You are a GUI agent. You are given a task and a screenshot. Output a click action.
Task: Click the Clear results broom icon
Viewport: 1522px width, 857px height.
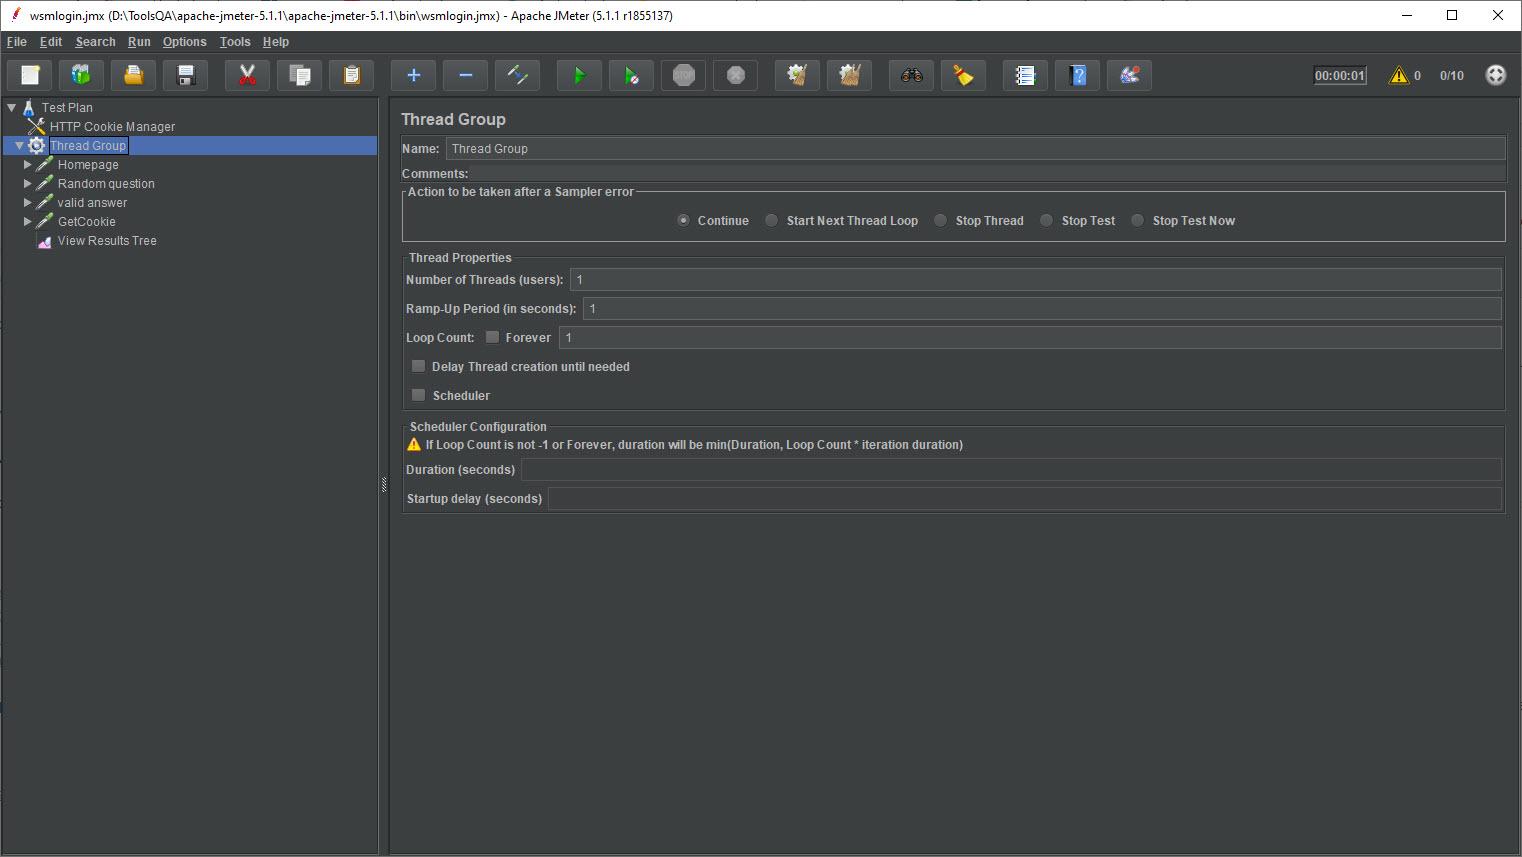tap(798, 75)
